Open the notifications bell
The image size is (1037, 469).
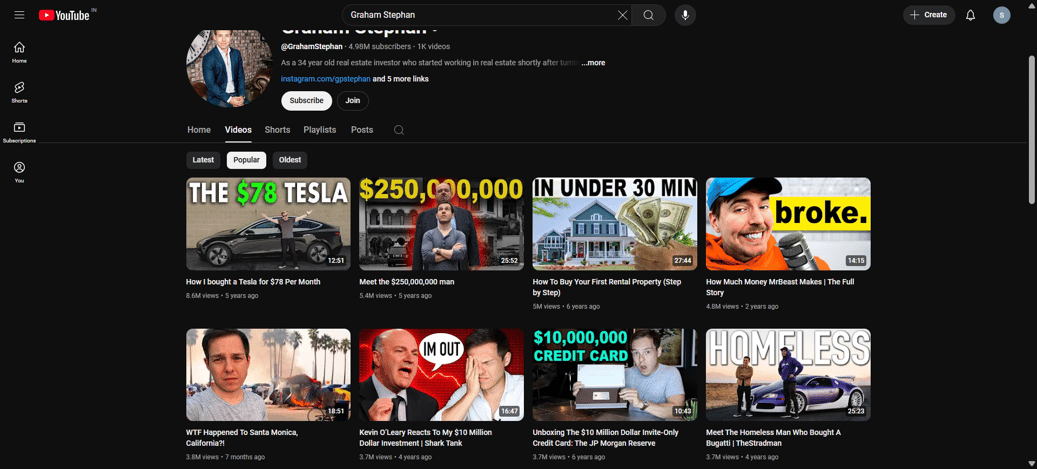coord(970,15)
